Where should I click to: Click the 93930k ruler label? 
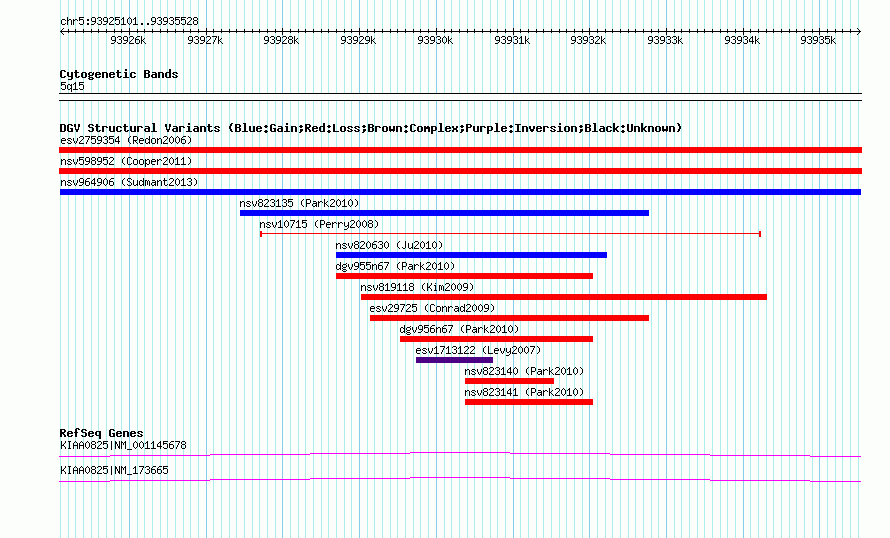pos(435,40)
